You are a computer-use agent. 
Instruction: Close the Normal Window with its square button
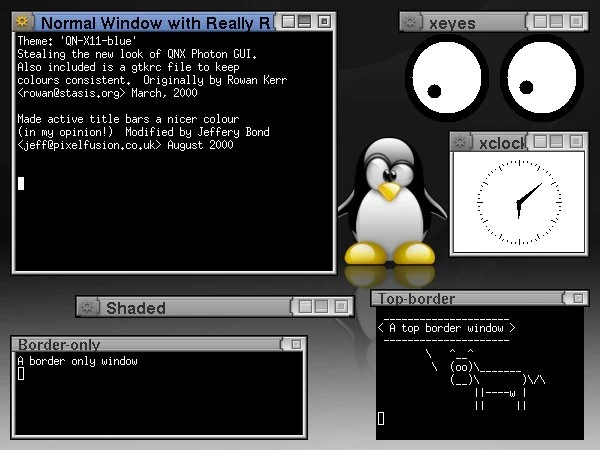click(x=324, y=21)
